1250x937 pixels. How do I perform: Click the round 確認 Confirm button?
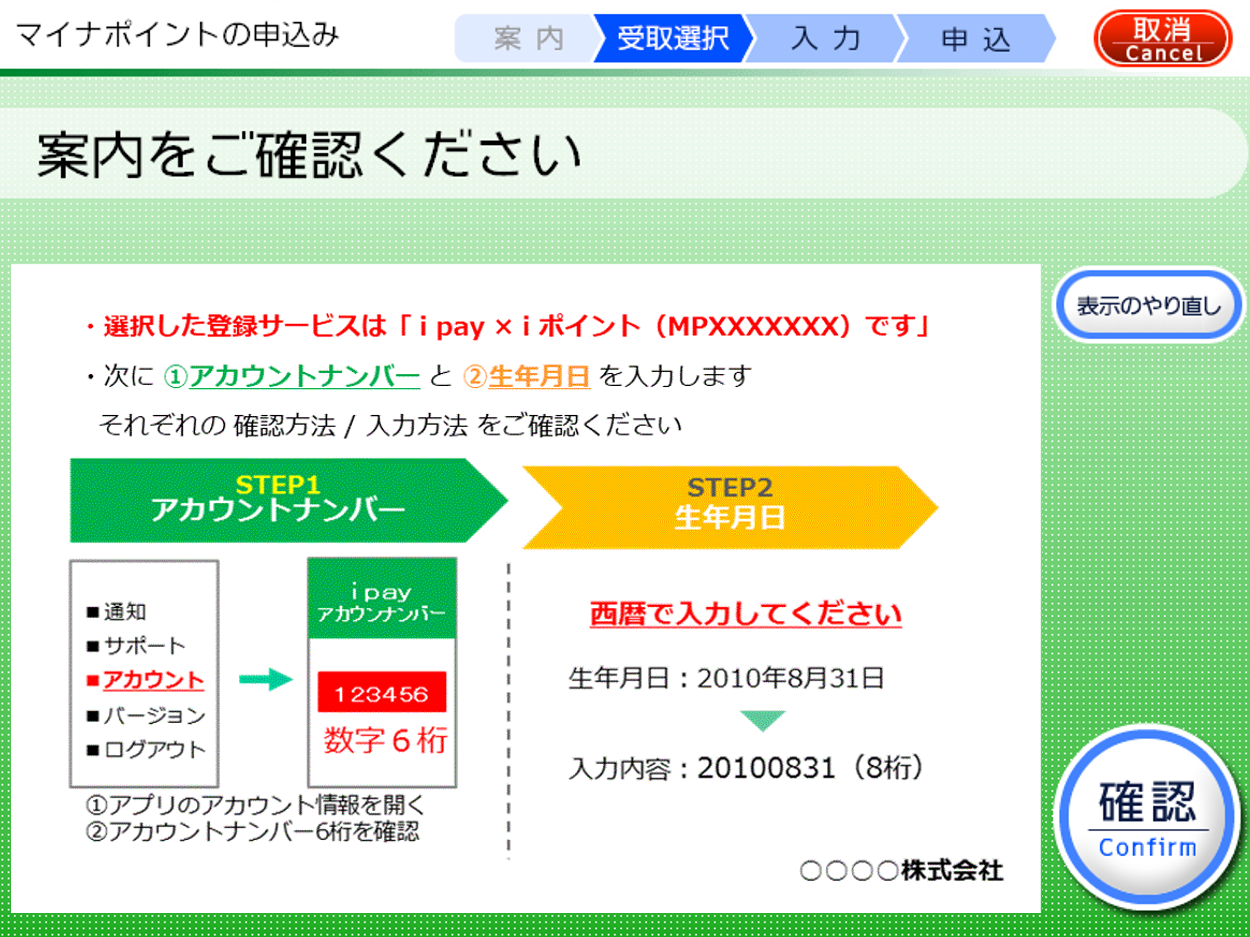[1147, 817]
